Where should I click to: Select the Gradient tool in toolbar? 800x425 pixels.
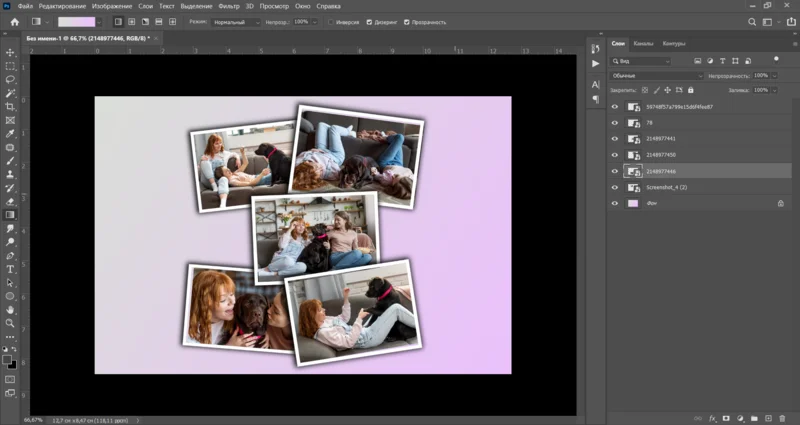coord(10,214)
